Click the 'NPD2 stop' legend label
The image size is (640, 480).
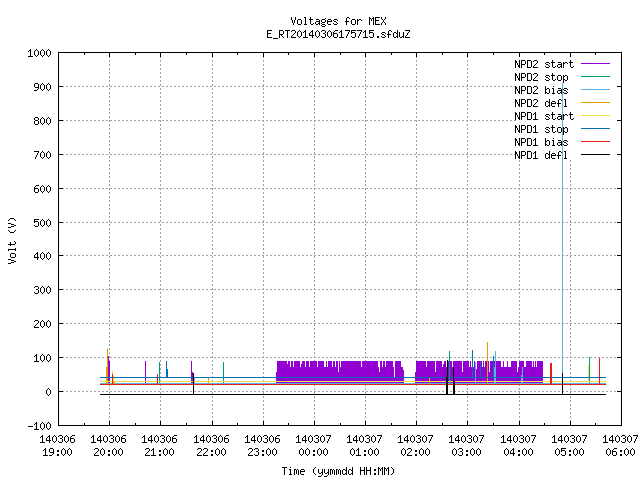541,77
